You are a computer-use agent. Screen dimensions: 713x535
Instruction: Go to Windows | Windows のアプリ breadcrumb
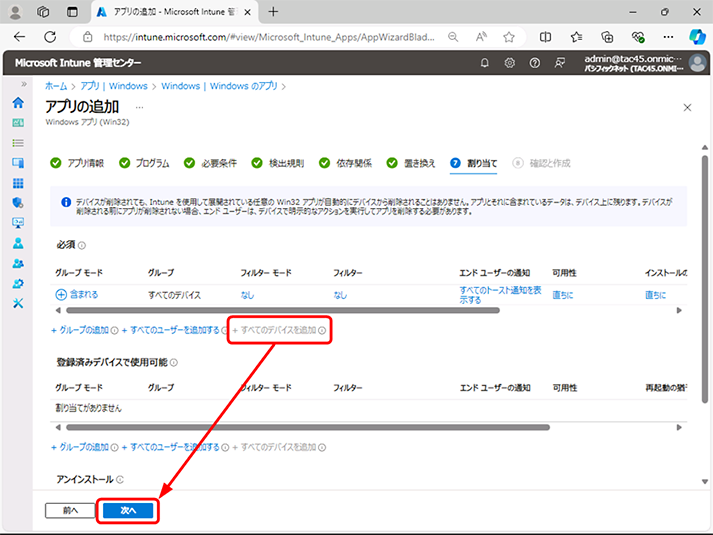coord(219,86)
